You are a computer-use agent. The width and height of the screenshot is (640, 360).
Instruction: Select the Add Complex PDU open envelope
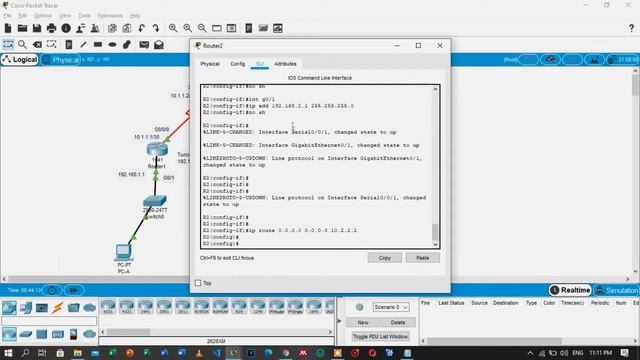click(159, 44)
